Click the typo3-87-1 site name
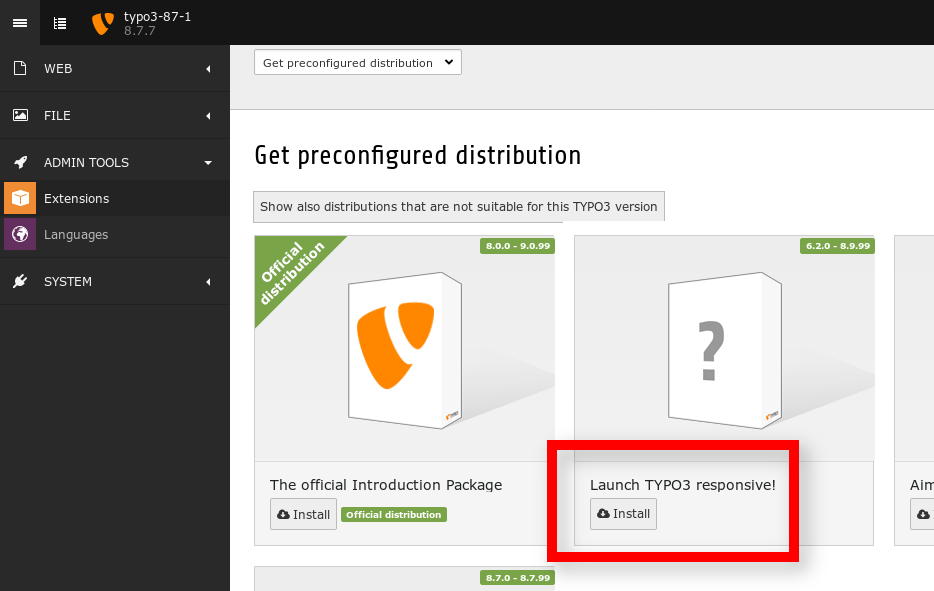934x591 pixels. pyautogui.click(x=157, y=17)
